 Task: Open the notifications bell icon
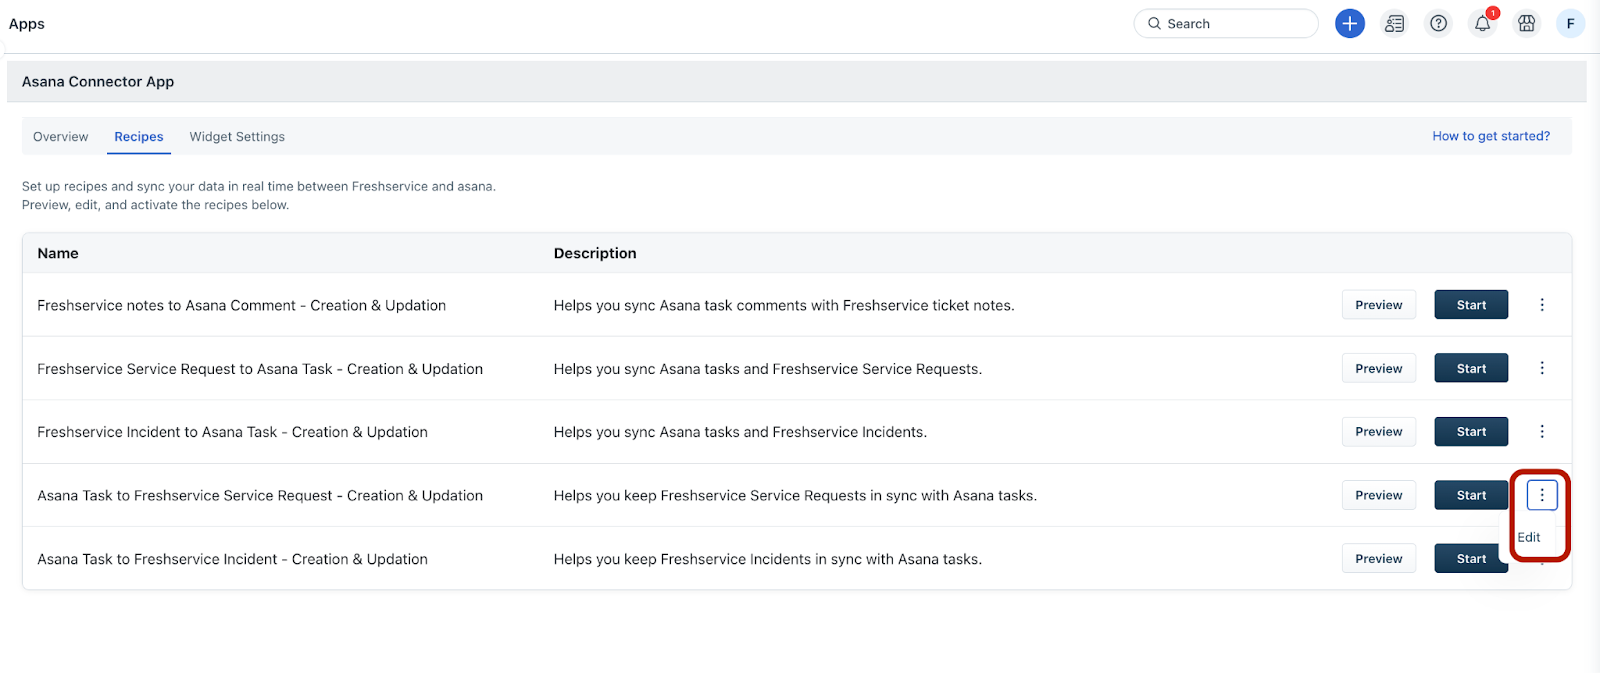[1482, 23]
